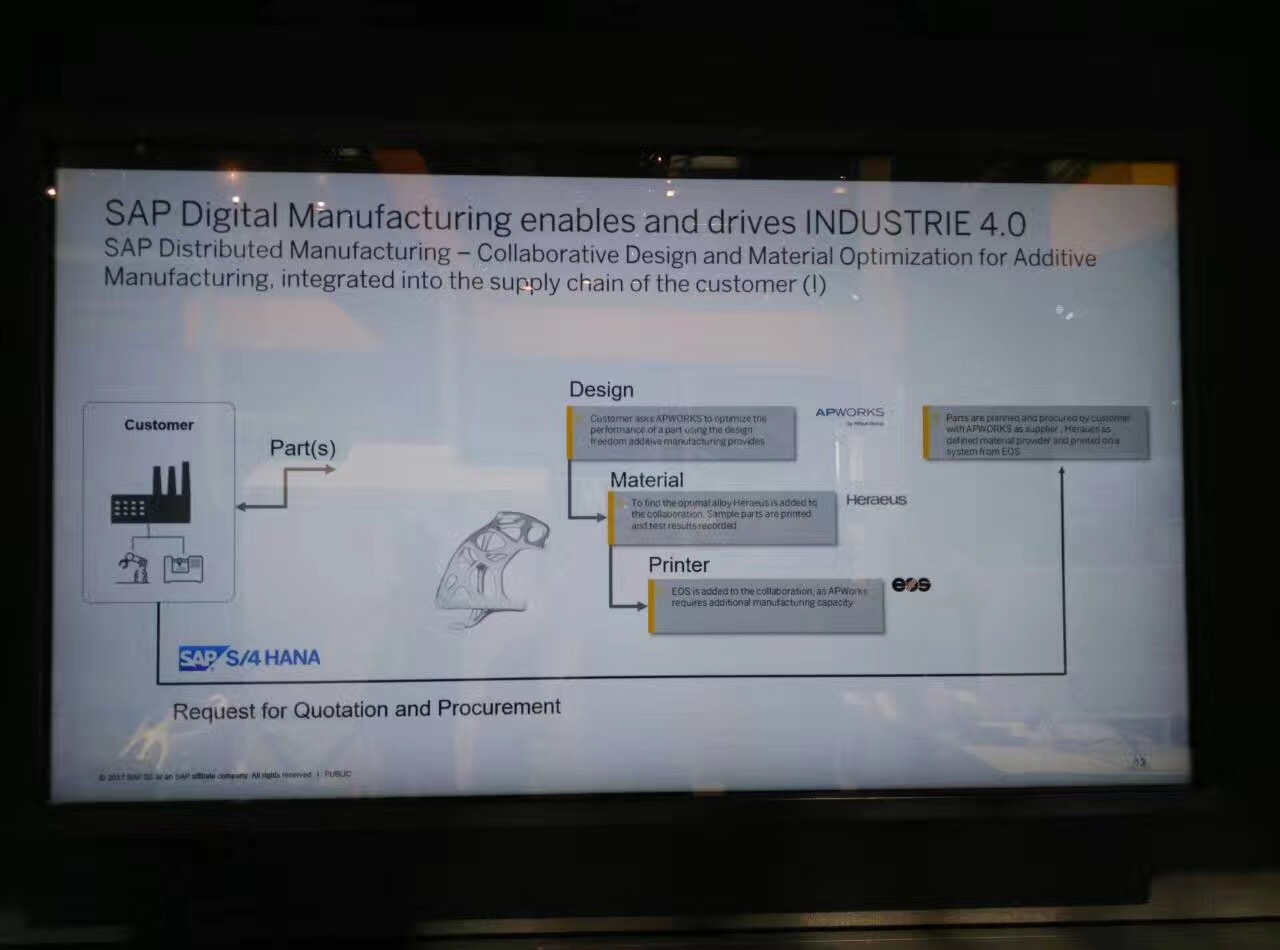The height and width of the screenshot is (950, 1280).
Task: Select the Design heading
Action: point(601,389)
